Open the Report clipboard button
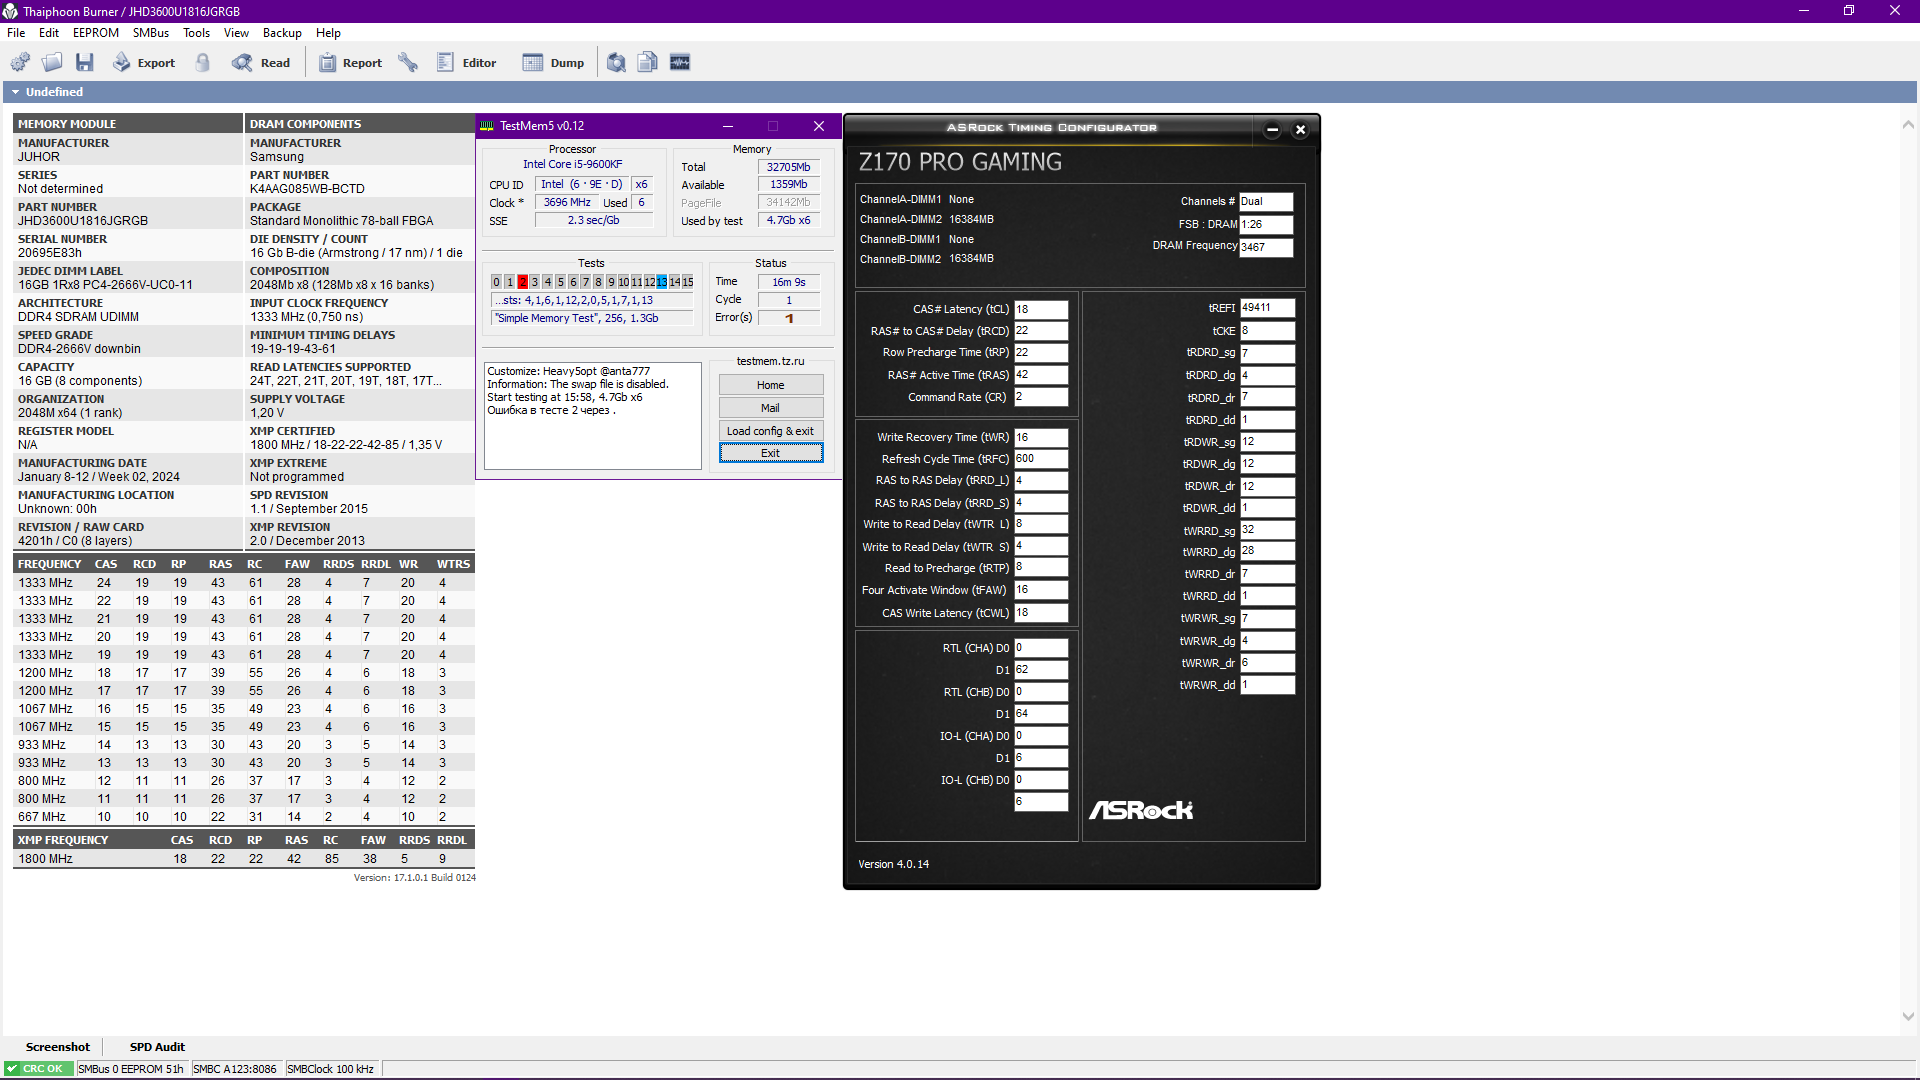The height and width of the screenshot is (1080, 1920). [351, 63]
